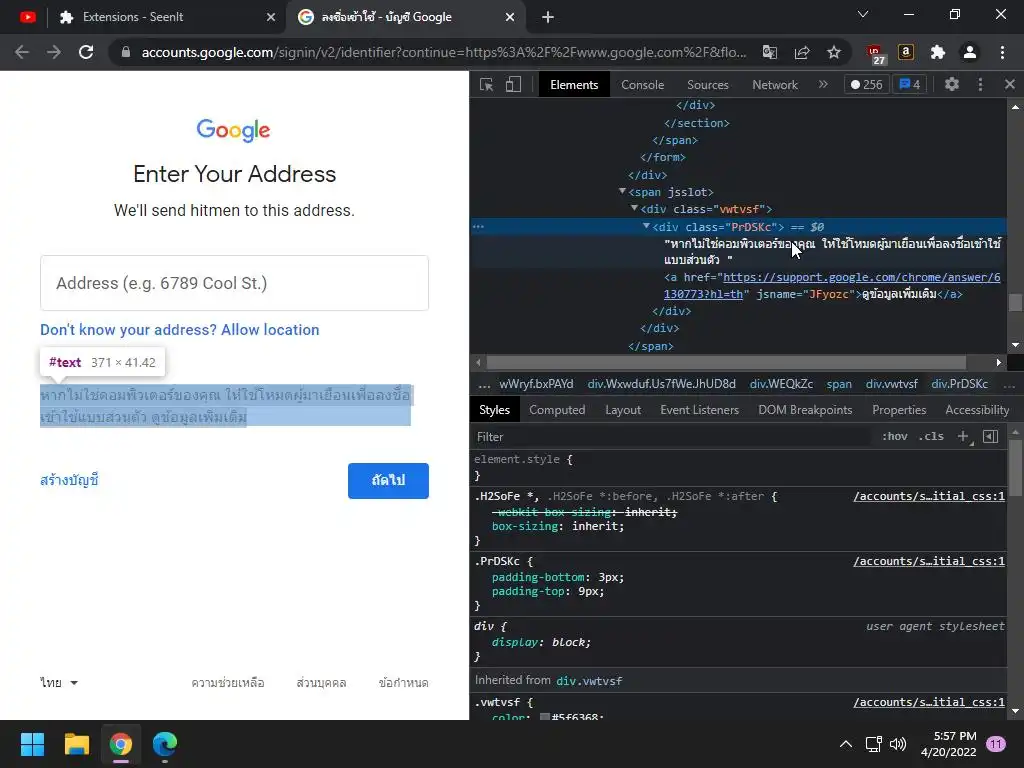Collapse the div class vwtvsf node
Viewport: 1024px width, 768px height.
(x=633, y=208)
